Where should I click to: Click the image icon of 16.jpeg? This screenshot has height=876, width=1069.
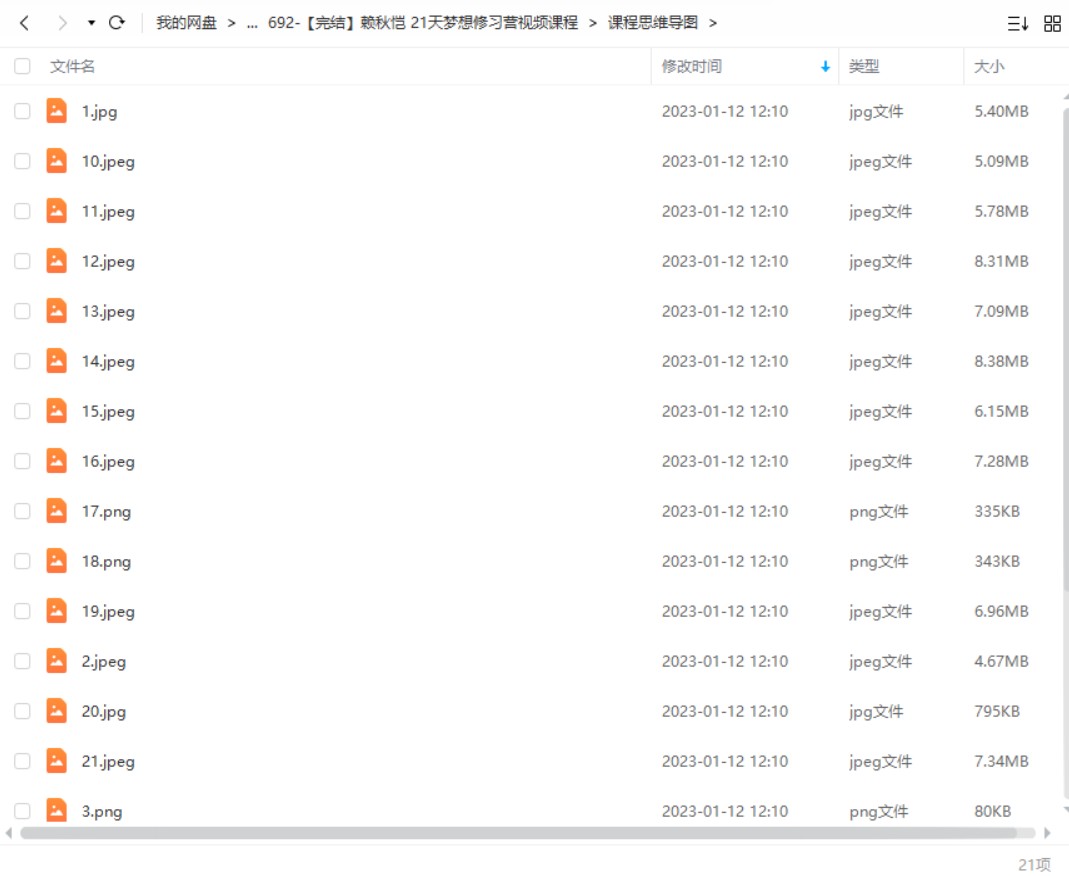(x=57, y=461)
